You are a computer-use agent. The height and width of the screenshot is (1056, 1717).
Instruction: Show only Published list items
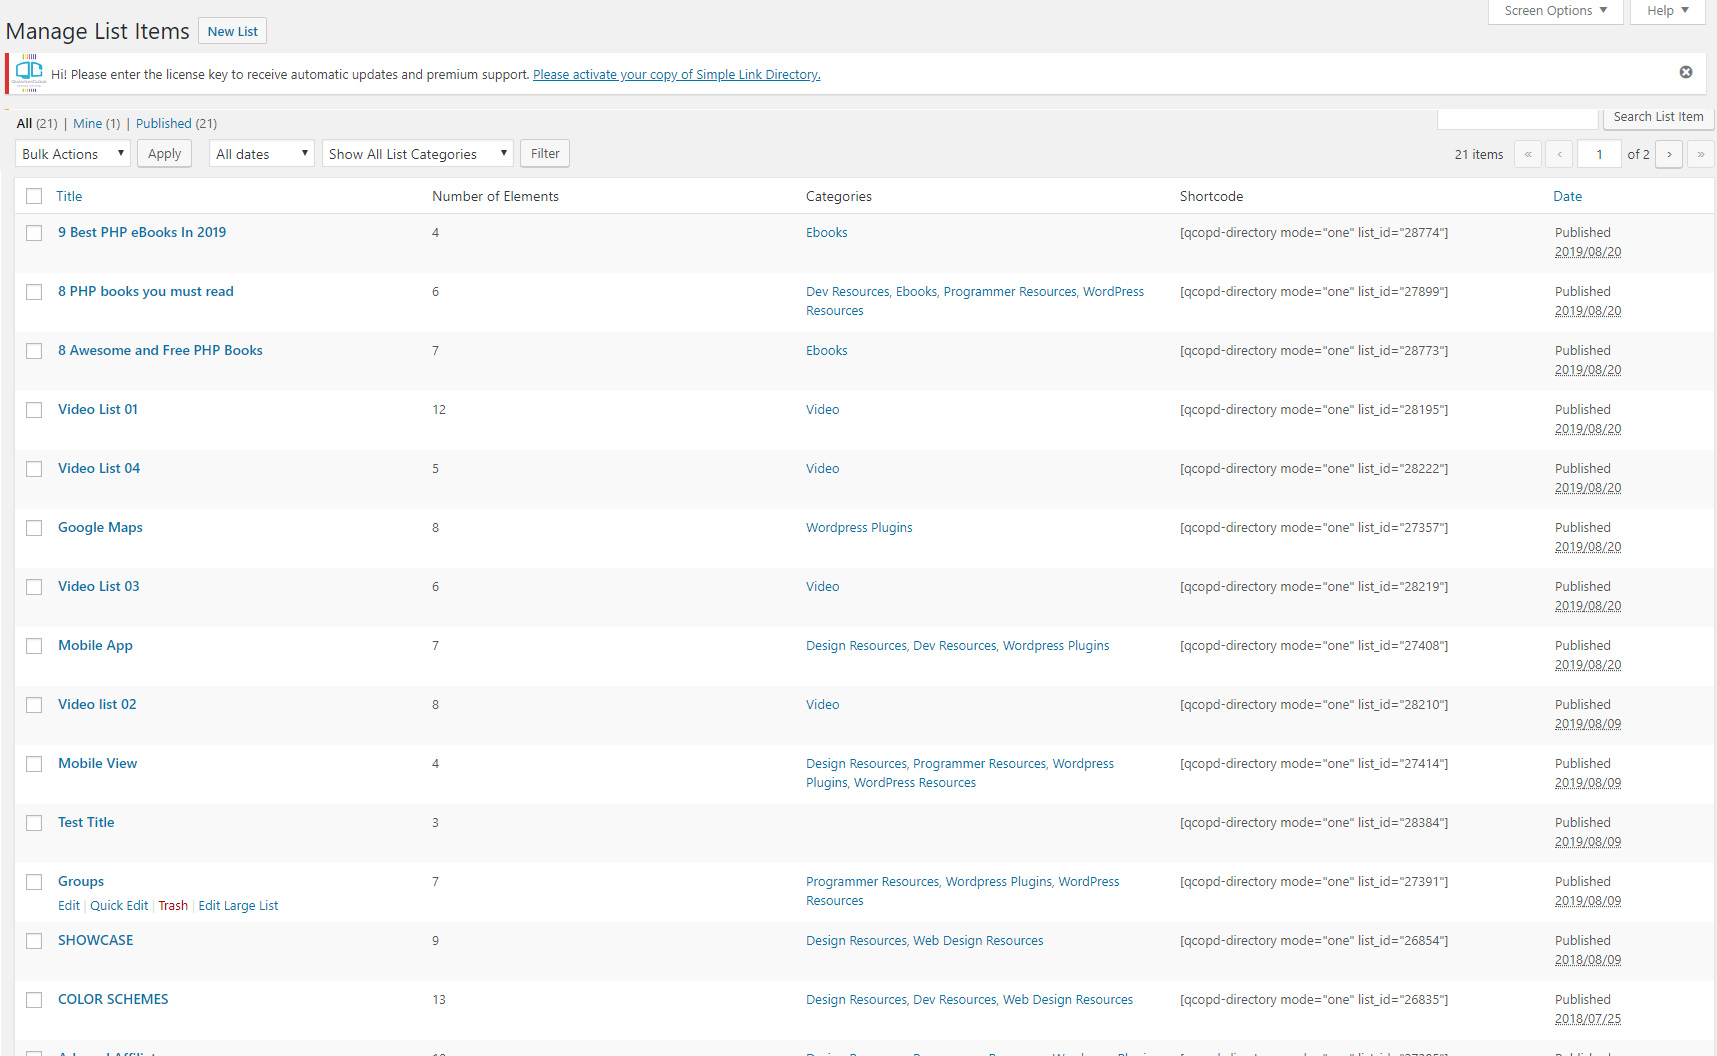click(164, 124)
